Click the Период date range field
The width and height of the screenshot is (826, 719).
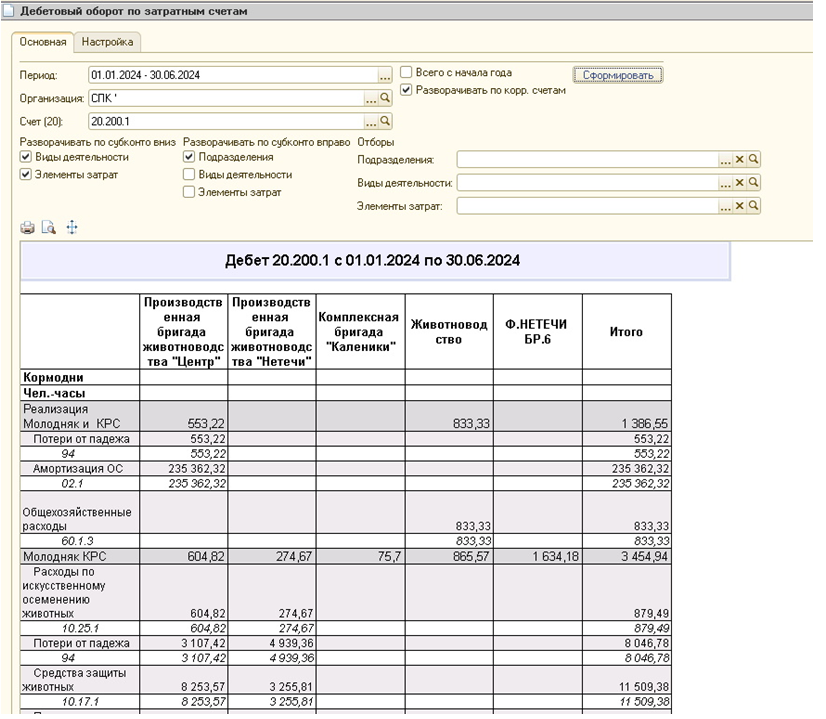coord(233,75)
